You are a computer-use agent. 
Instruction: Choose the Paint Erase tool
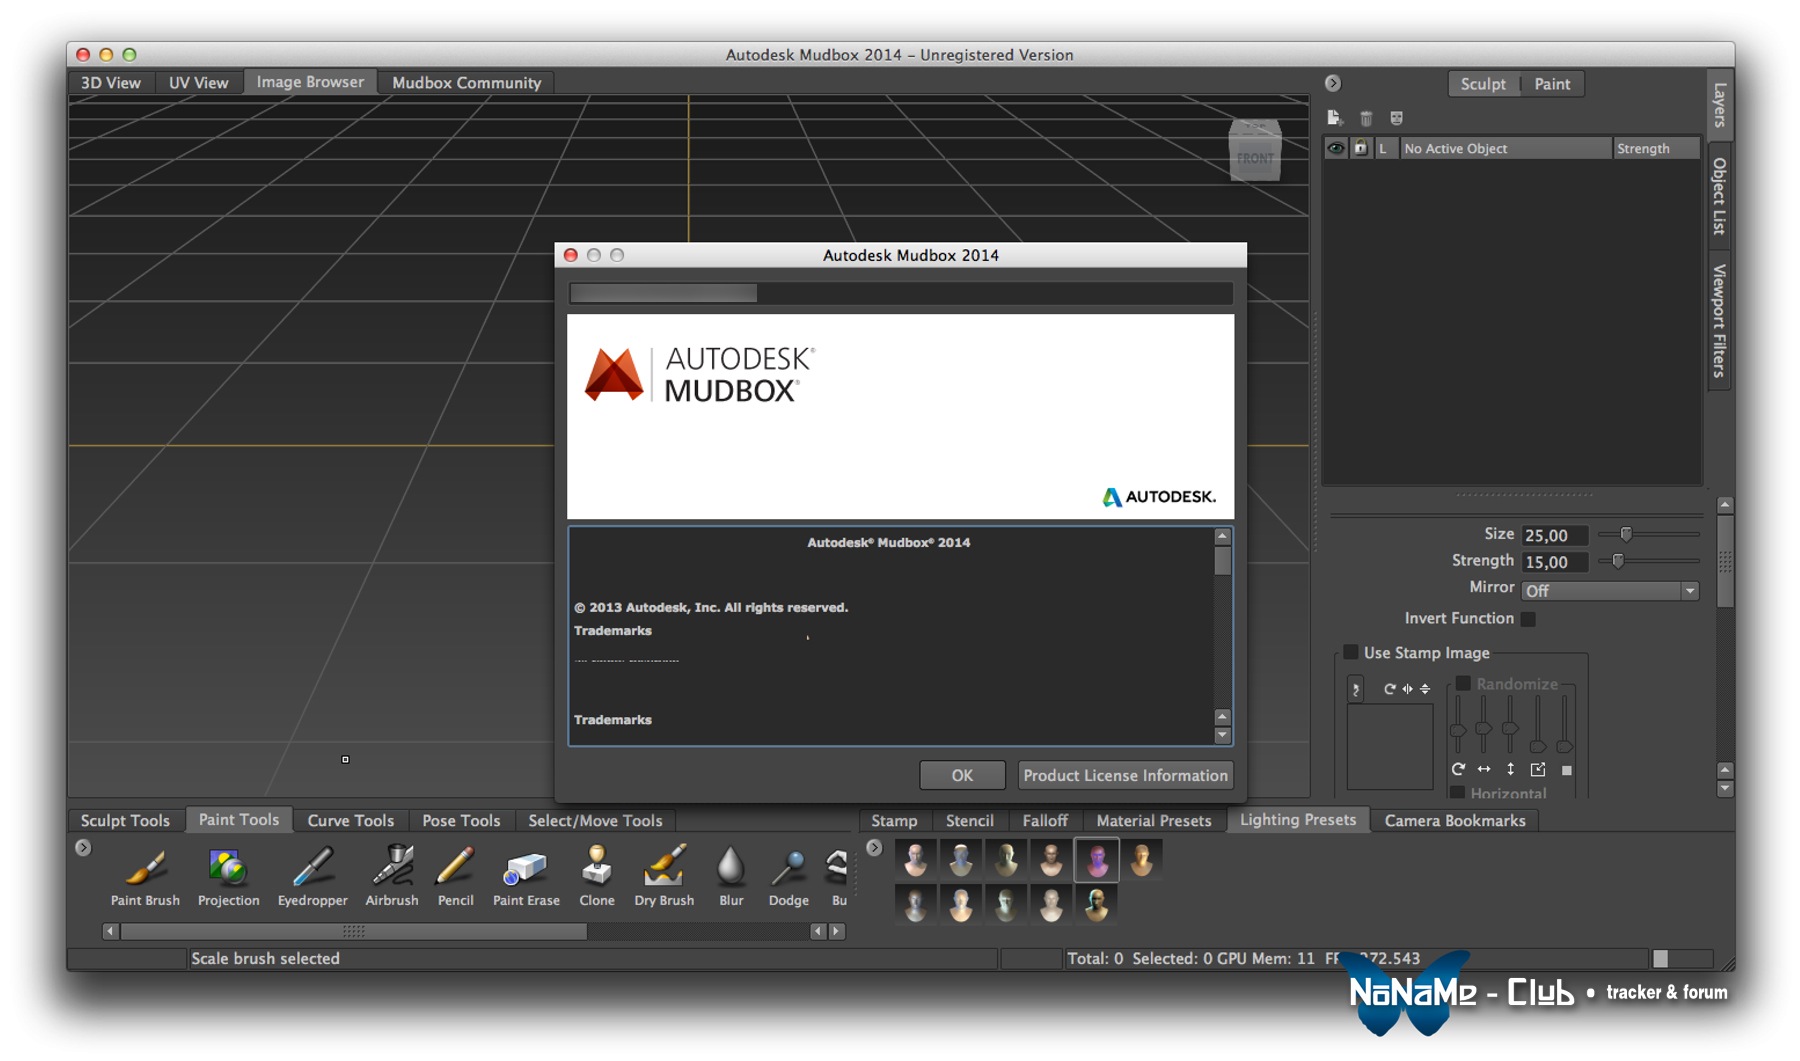click(526, 868)
